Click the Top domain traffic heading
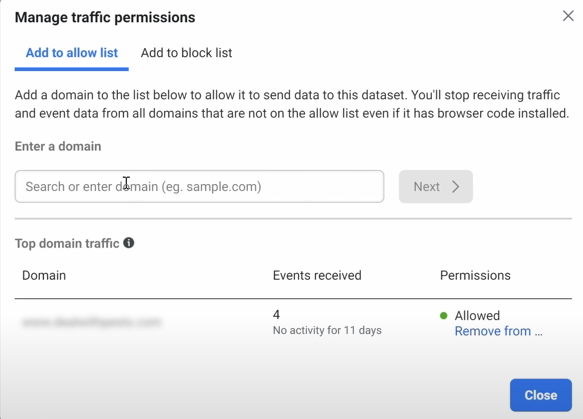This screenshot has height=419, width=583. click(67, 244)
